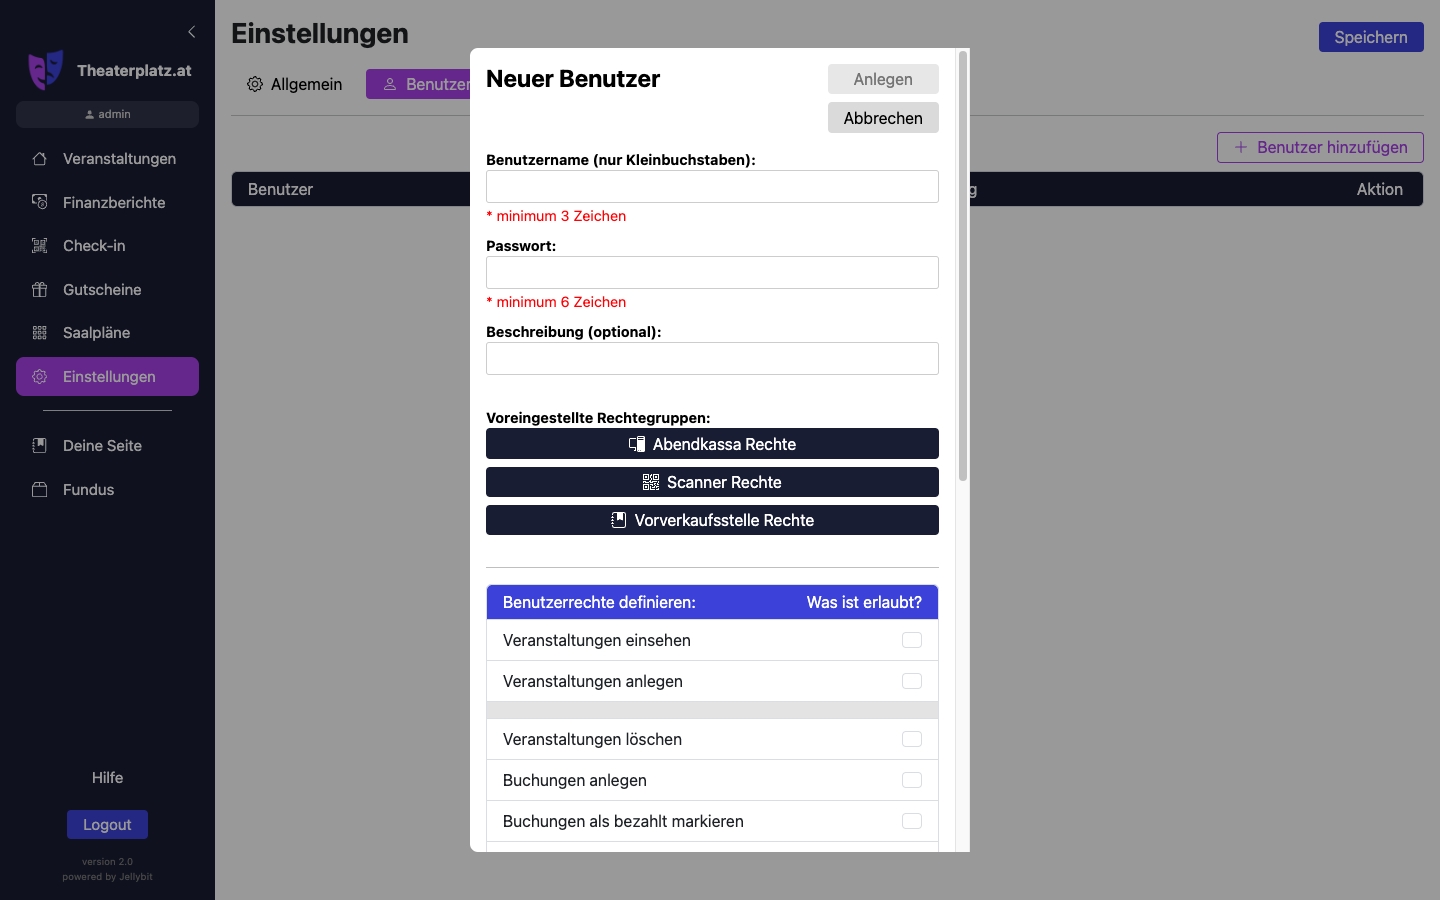Select the Einstellungen gear icon
This screenshot has height=900, width=1440.
[39, 377]
